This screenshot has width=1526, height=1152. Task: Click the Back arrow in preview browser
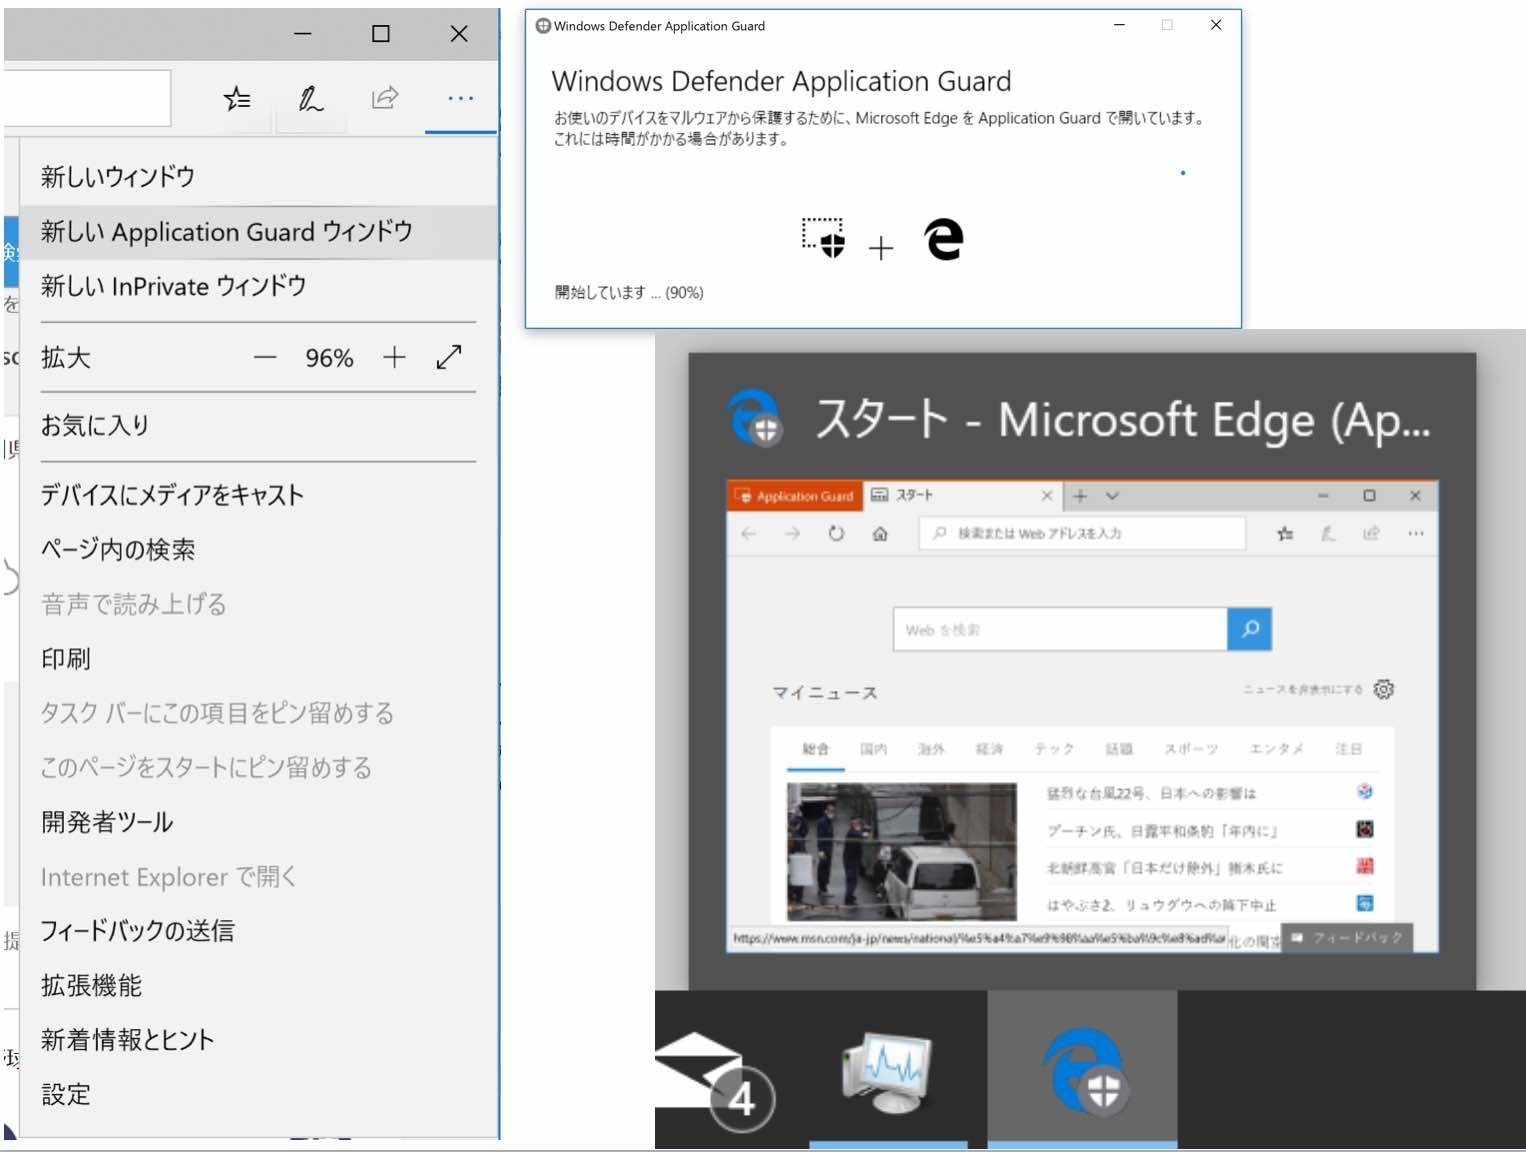748,534
